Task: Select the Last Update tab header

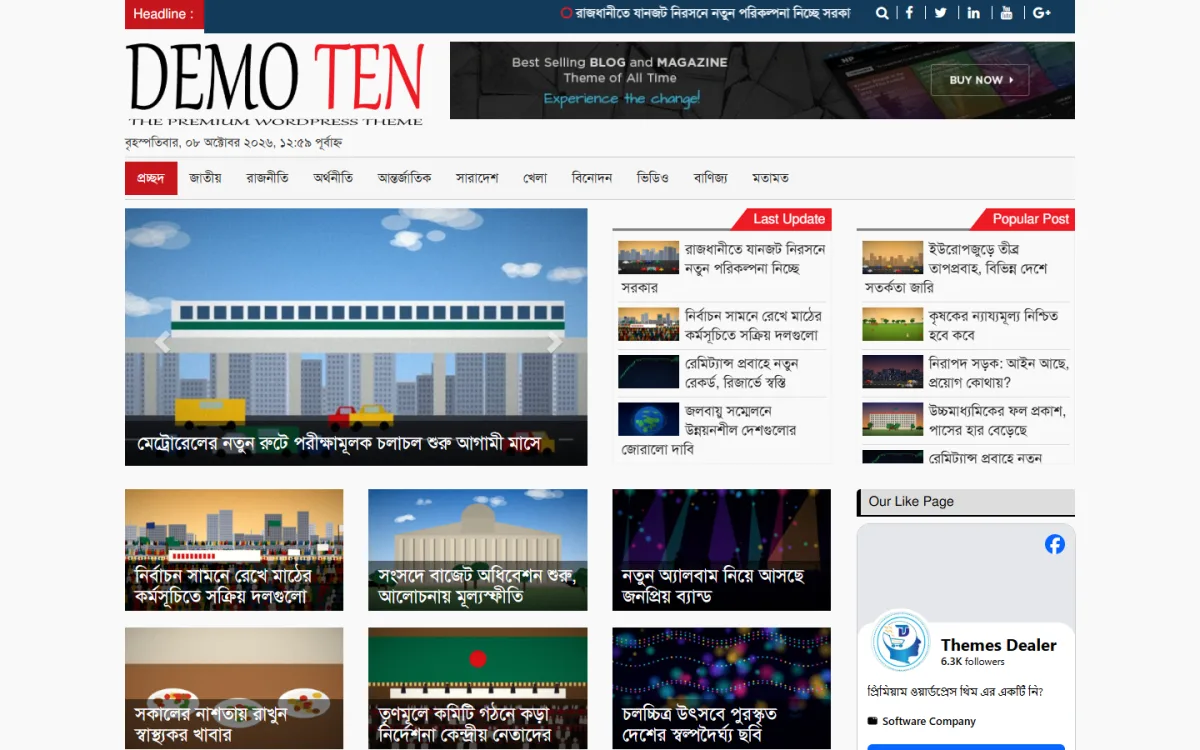Action: 788,219
